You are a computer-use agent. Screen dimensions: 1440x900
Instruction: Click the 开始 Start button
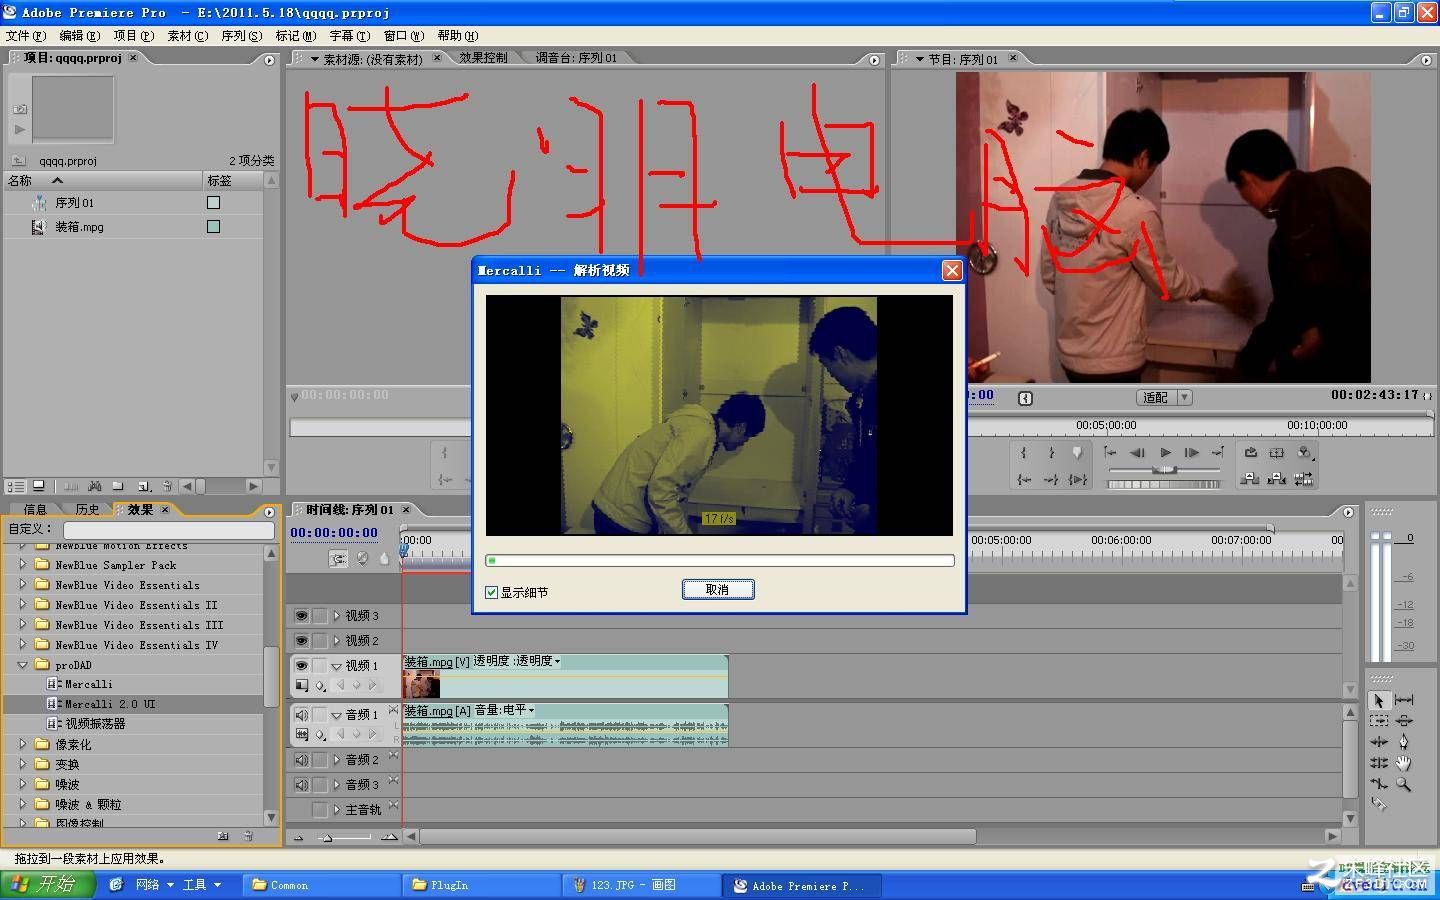point(48,884)
